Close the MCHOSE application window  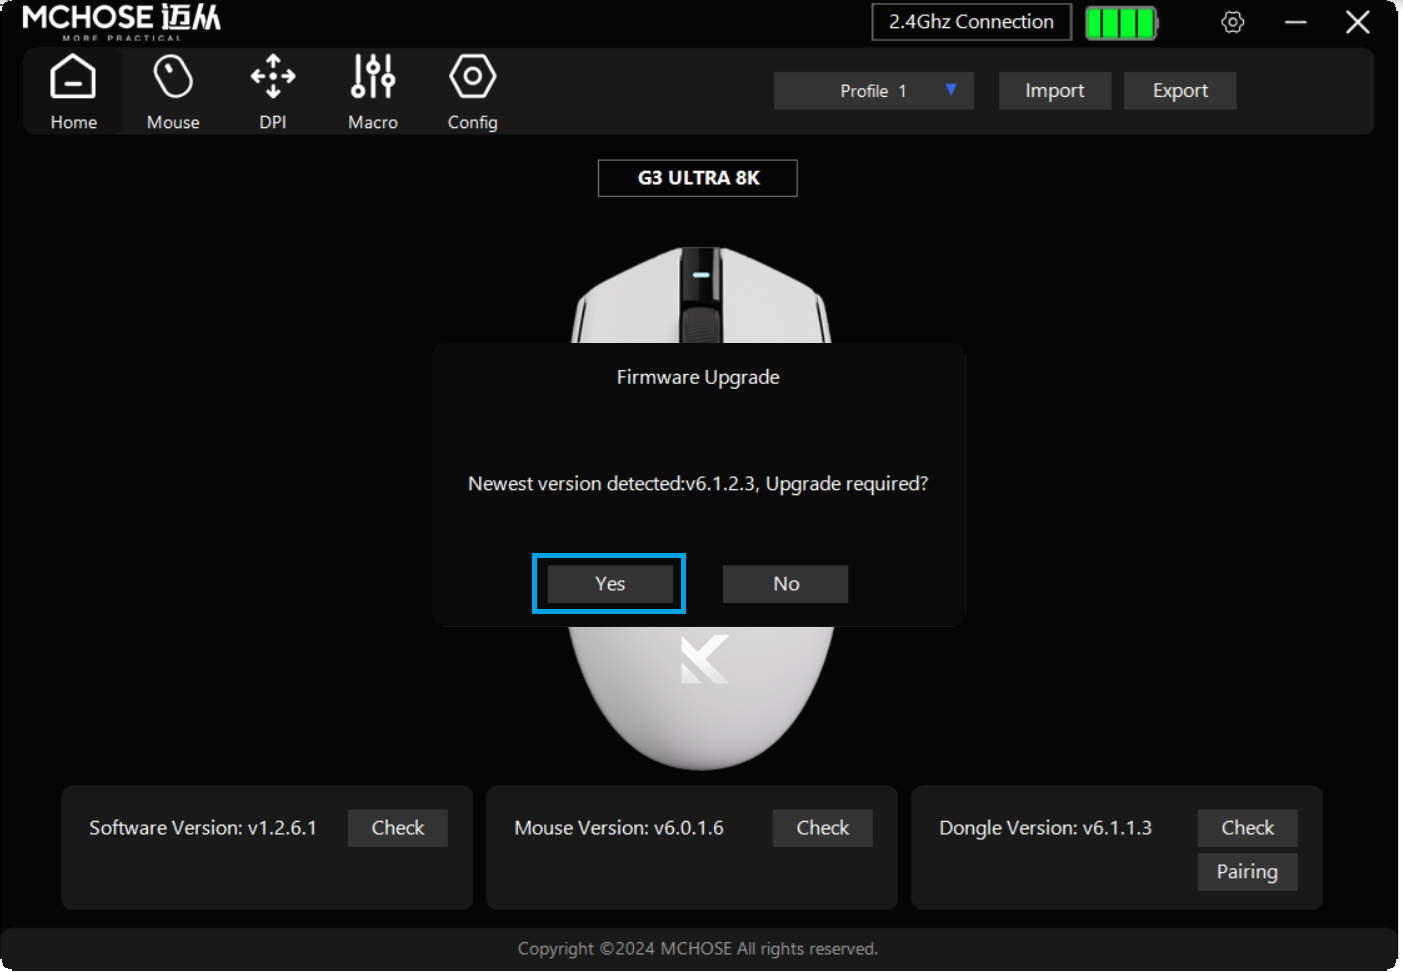1357,22
